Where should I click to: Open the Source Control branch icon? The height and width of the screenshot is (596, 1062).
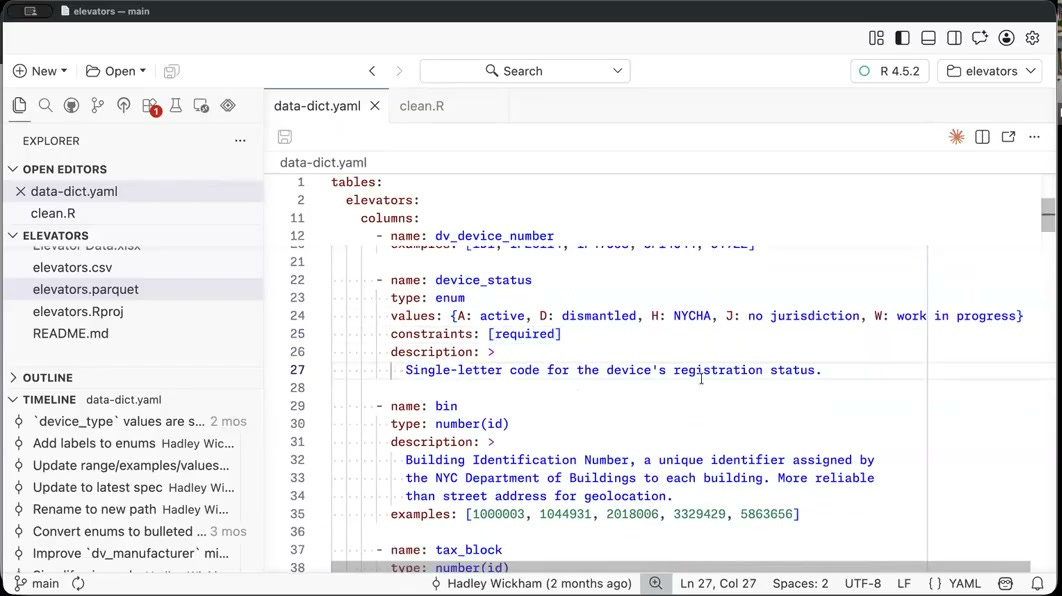(98, 106)
